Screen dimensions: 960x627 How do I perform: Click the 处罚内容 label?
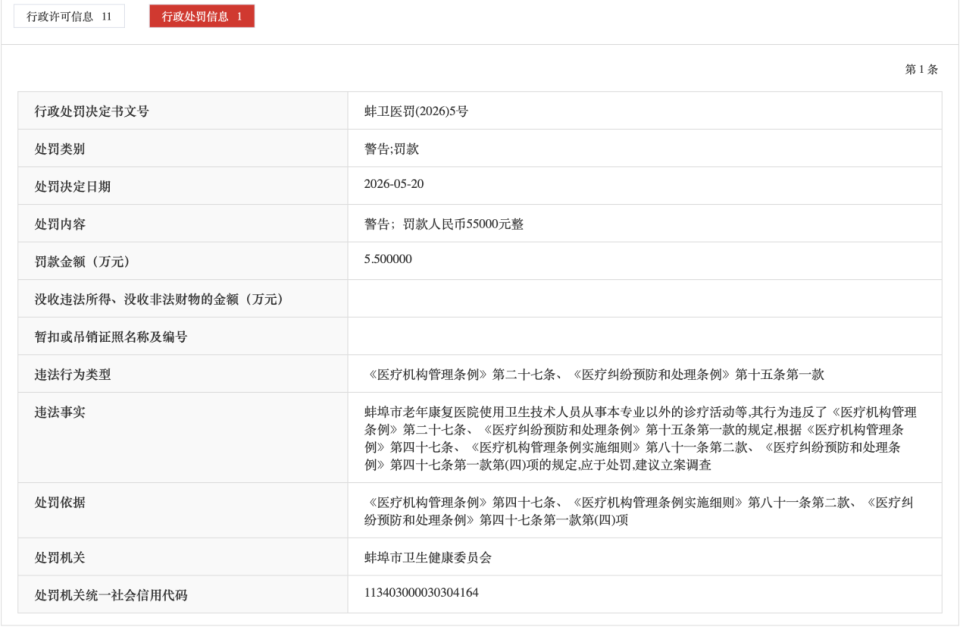pos(59,224)
